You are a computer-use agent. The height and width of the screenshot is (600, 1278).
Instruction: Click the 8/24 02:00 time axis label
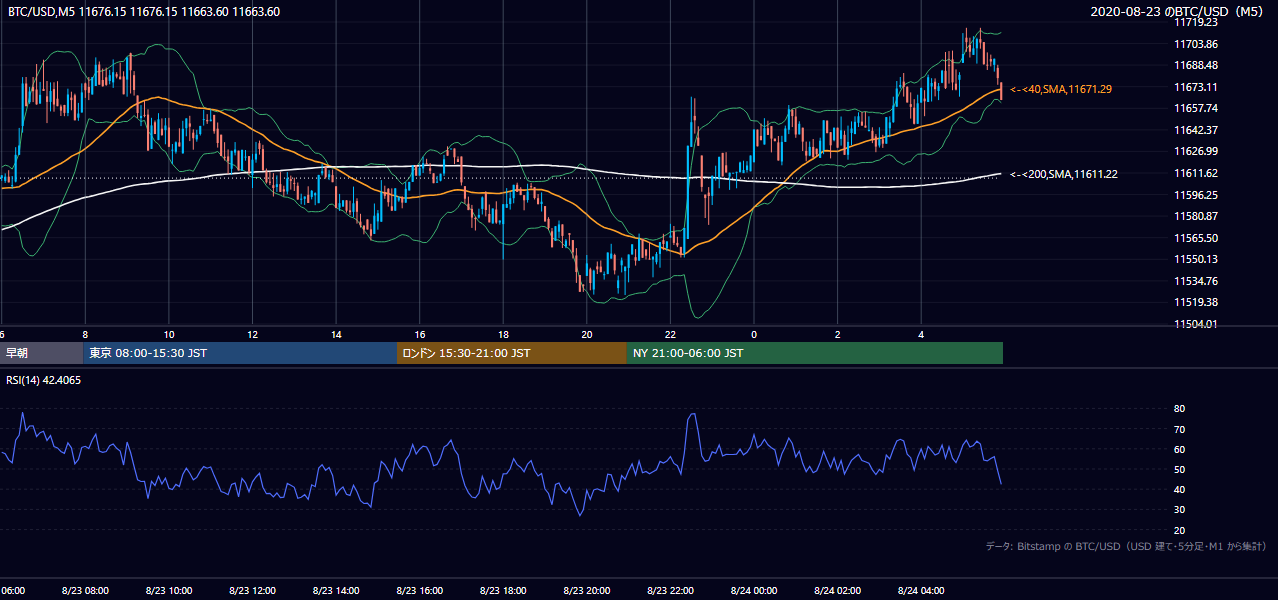tap(838, 591)
